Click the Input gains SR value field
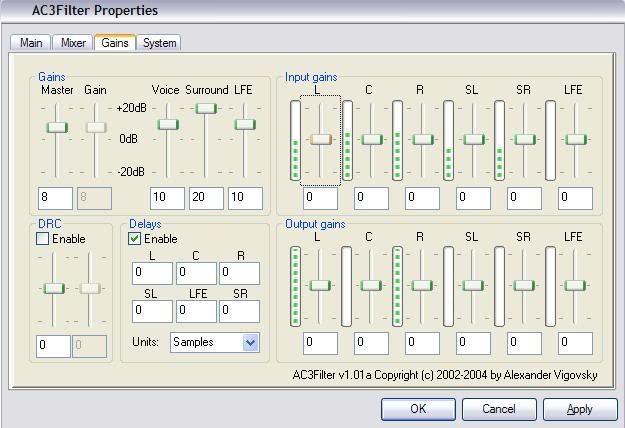 [525, 198]
